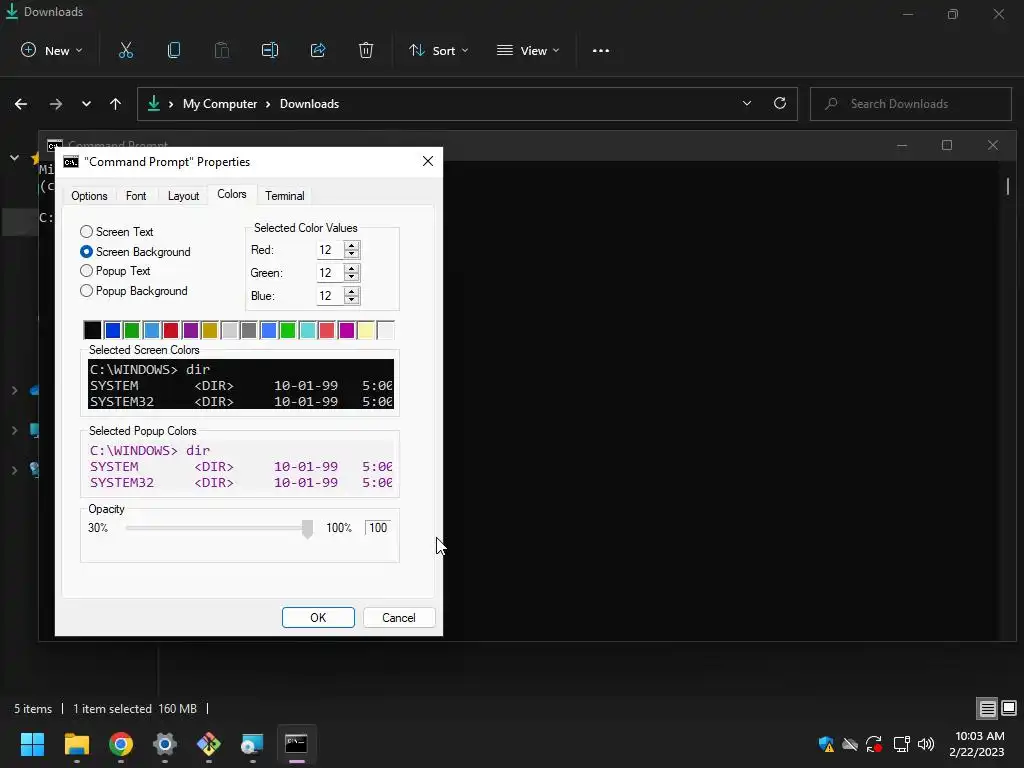
Task: Pick the white color swatch
Action: [x=385, y=330]
